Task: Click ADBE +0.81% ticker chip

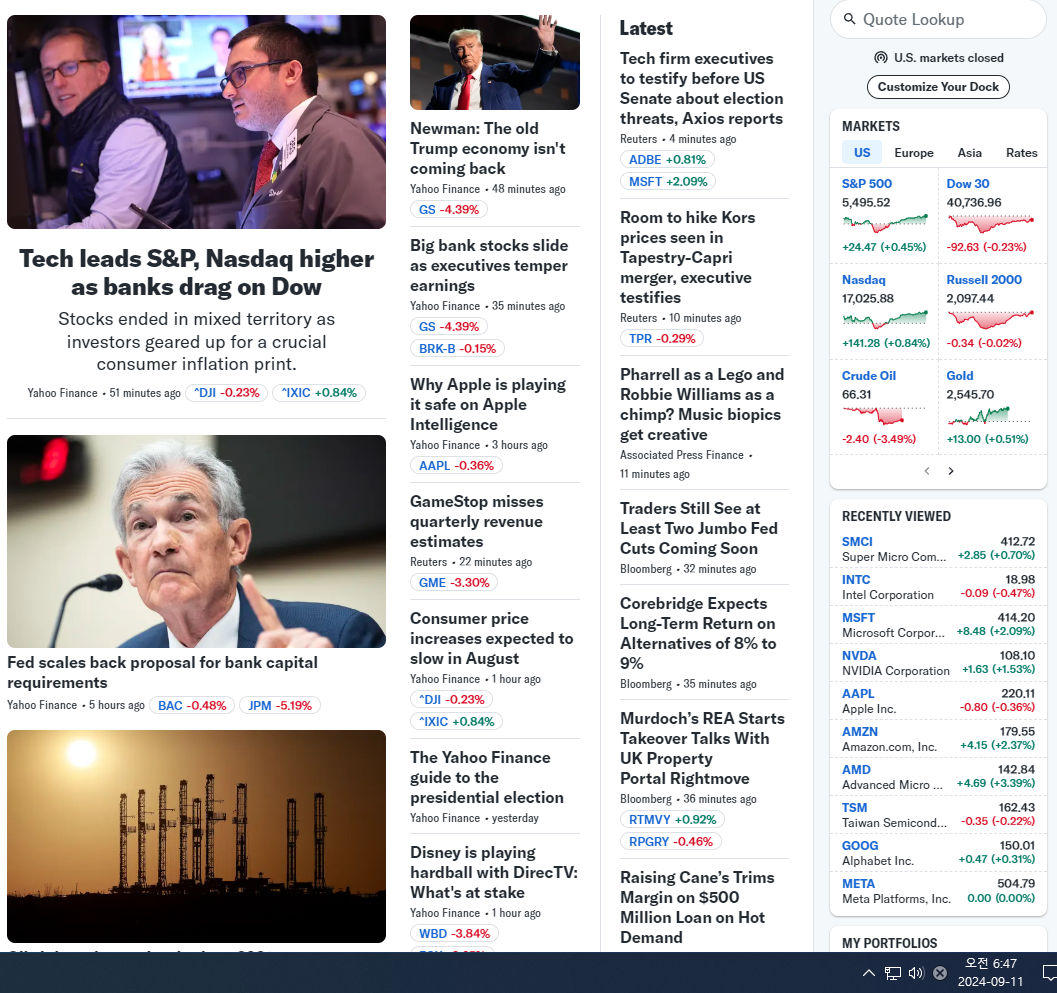Action: [x=667, y=160]
